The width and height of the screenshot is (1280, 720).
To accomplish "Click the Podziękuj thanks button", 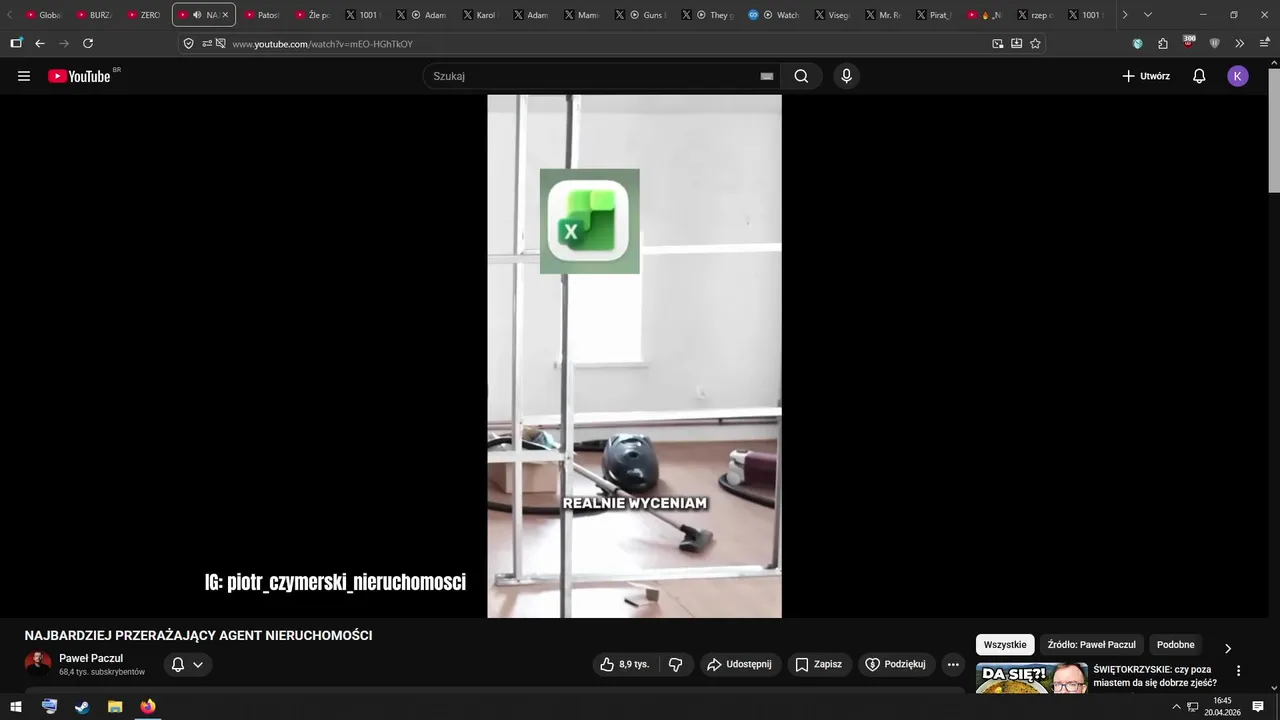I will click(x=896, y=664).
